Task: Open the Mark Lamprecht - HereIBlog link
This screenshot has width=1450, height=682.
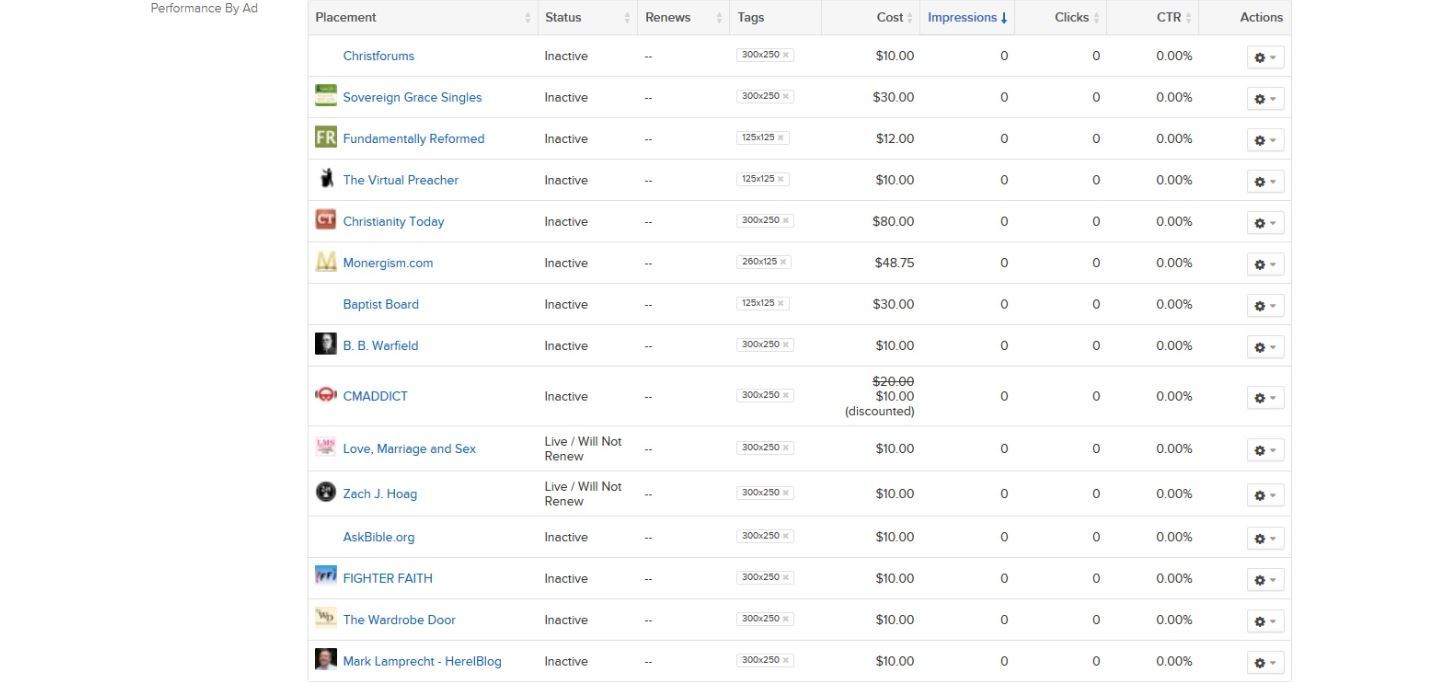Action: click(422, 661)
